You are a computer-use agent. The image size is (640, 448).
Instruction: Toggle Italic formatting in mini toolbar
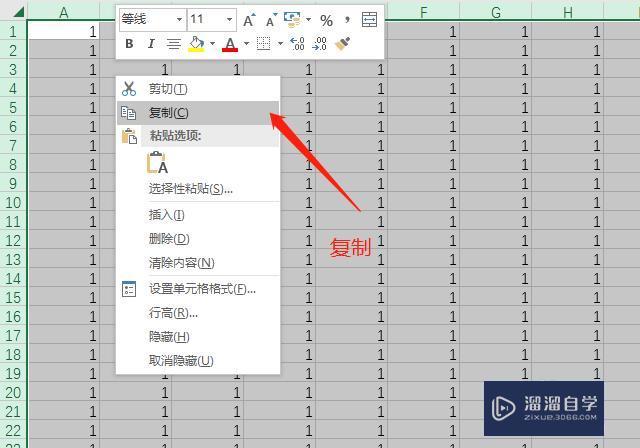tap(151, 43)
